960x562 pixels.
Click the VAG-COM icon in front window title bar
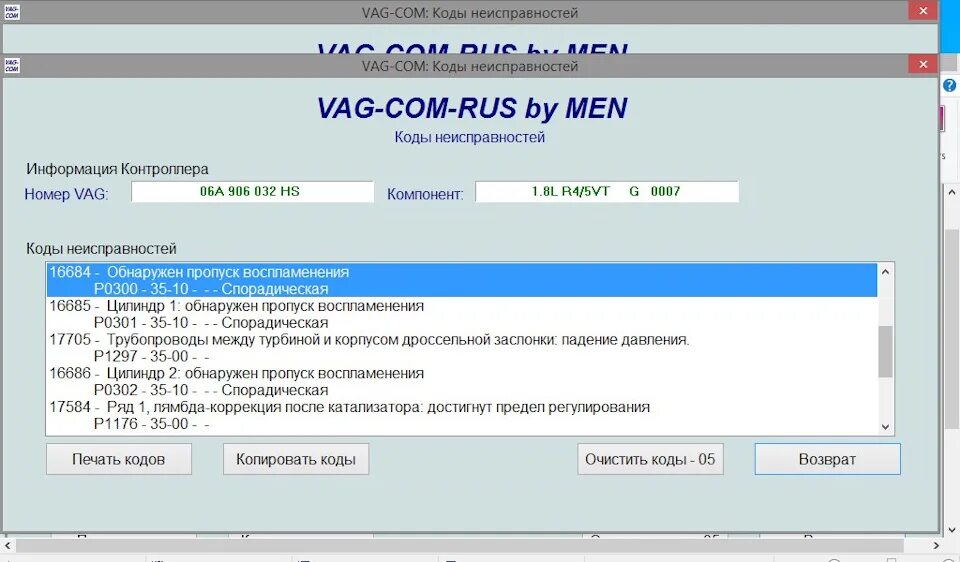pyautogui.click(x=12, y=66)
